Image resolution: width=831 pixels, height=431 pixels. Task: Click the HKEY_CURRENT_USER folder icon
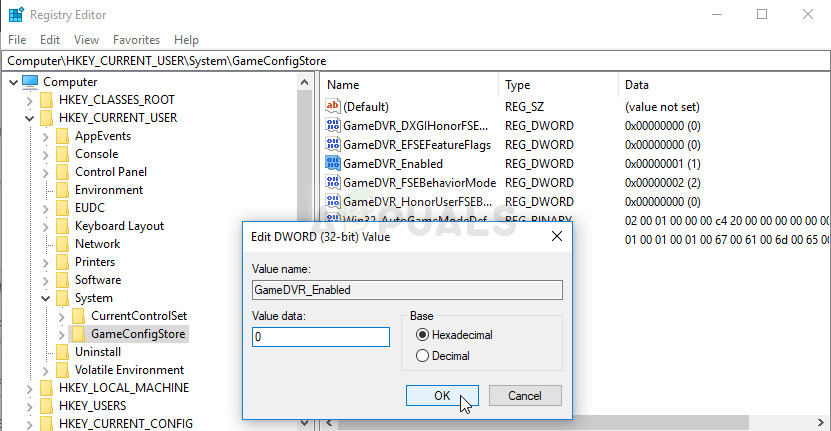coord(47,118)
